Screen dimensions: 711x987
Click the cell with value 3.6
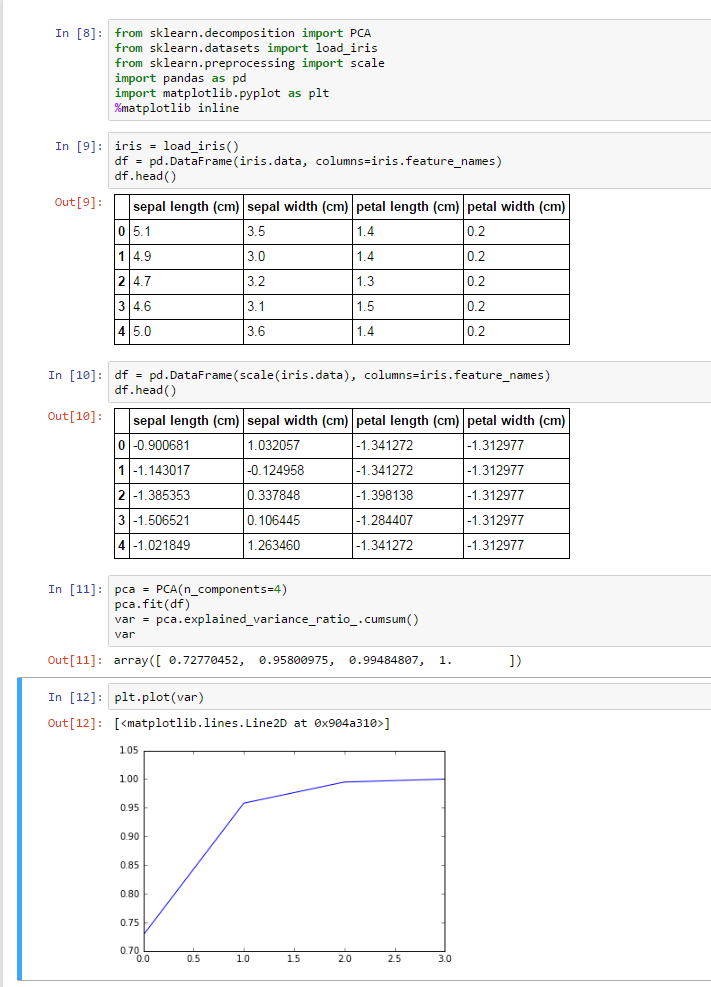click(x=298, y=332)
